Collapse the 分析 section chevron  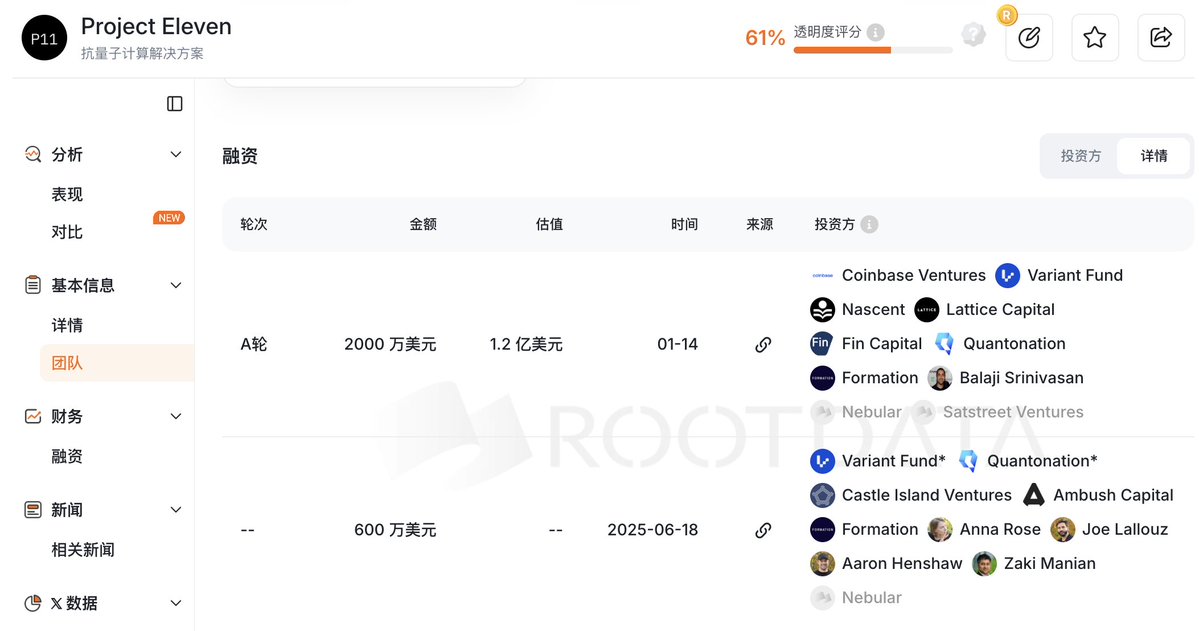[x=176, y=154]
